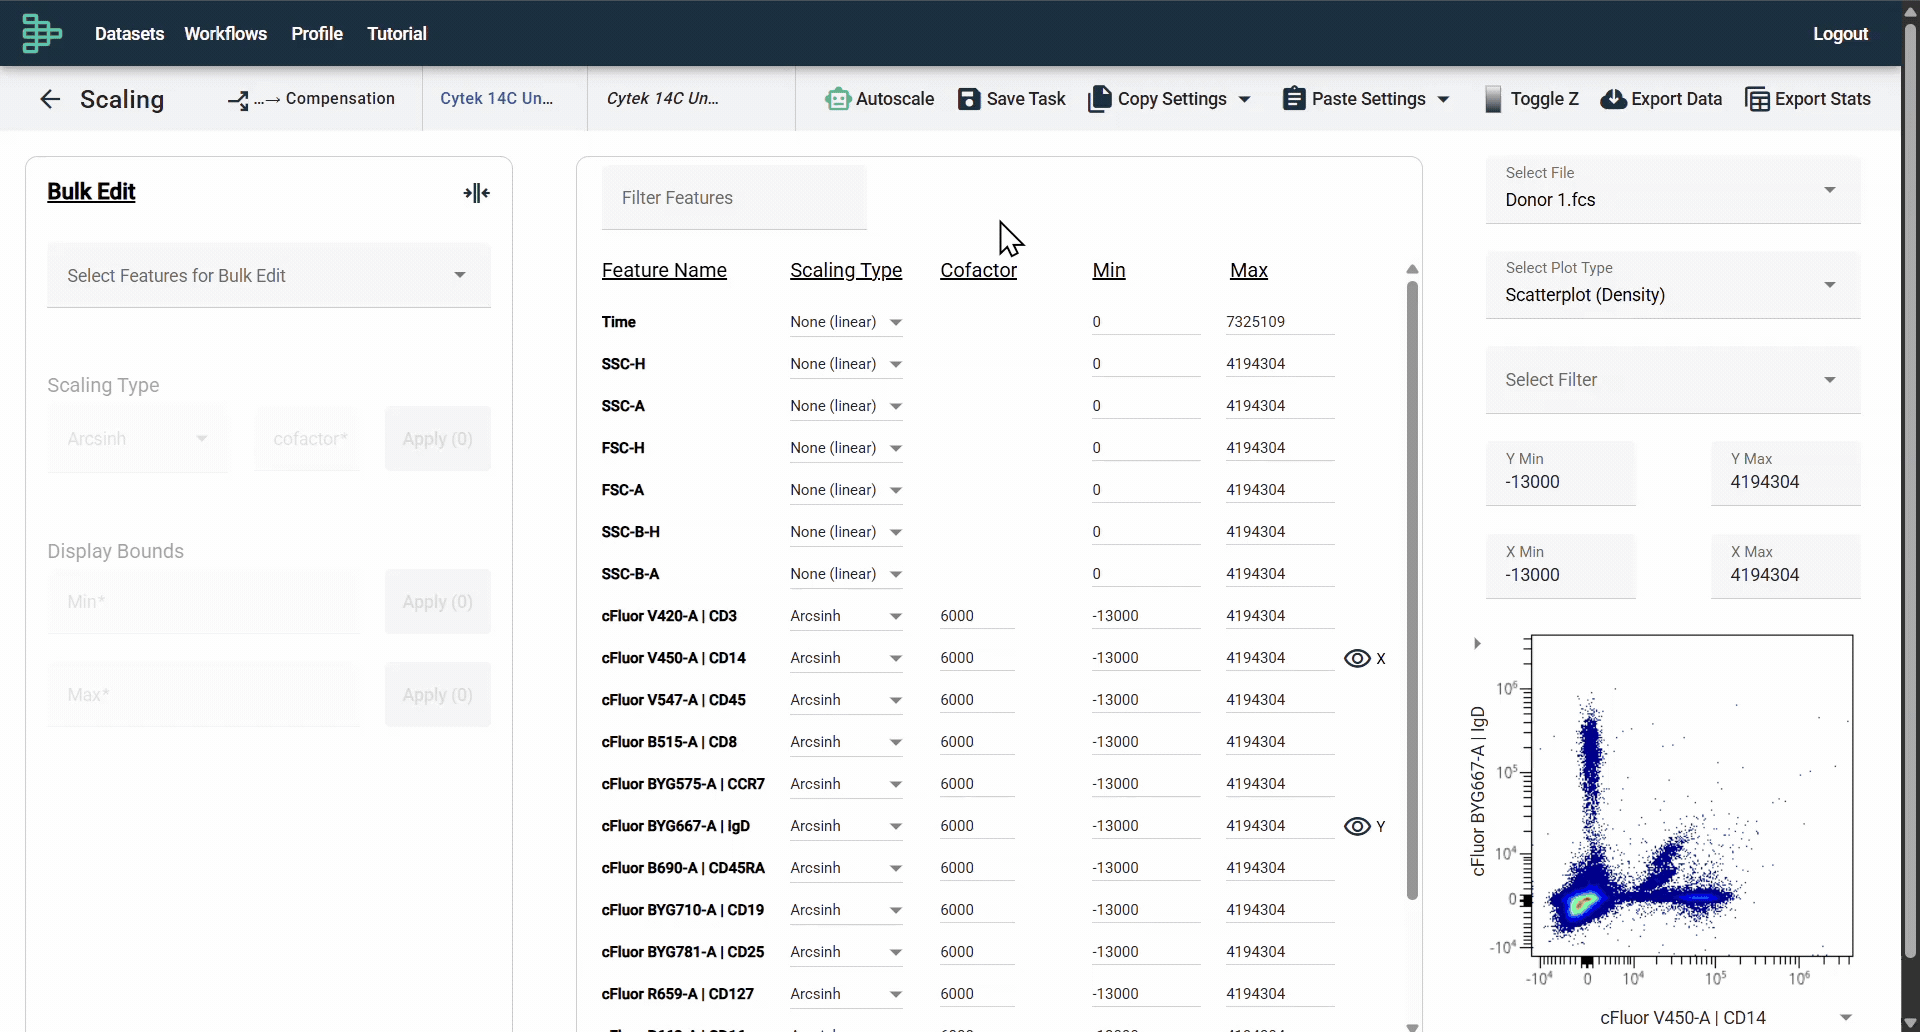Open Select File dropdown

pyautogui.click(x=1673, y=189)
